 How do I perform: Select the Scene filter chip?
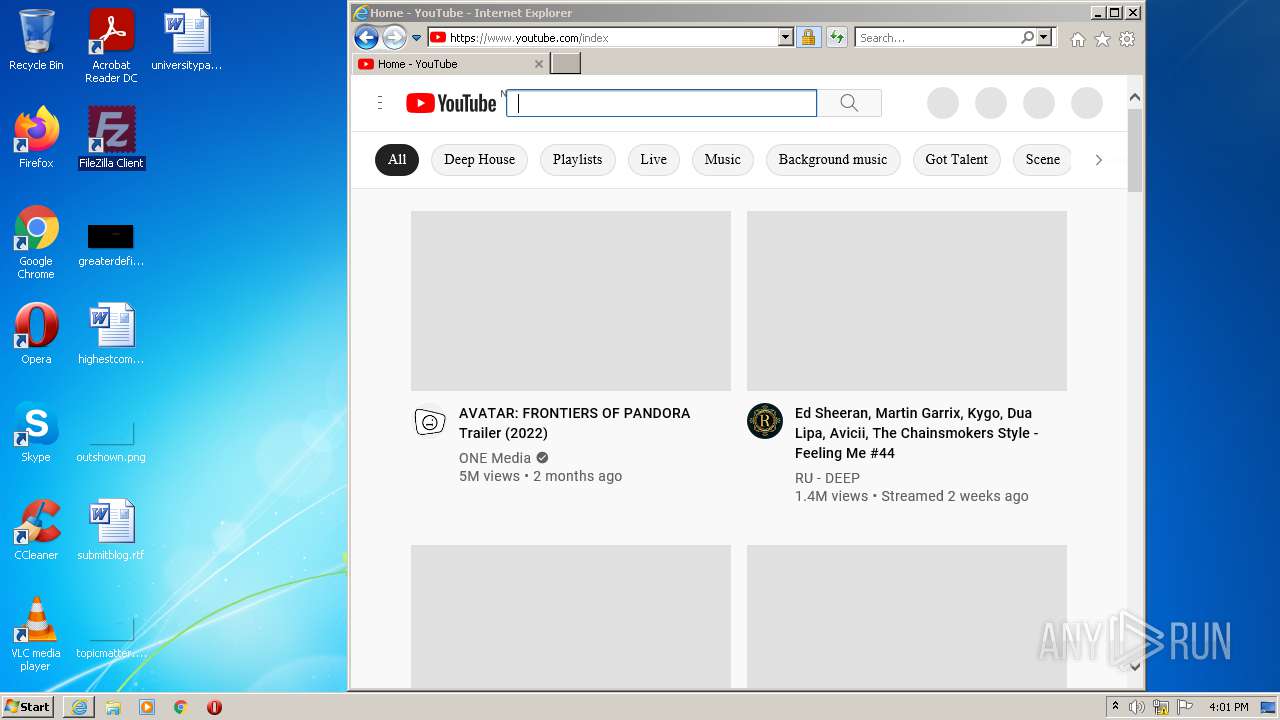[1042, 160]
